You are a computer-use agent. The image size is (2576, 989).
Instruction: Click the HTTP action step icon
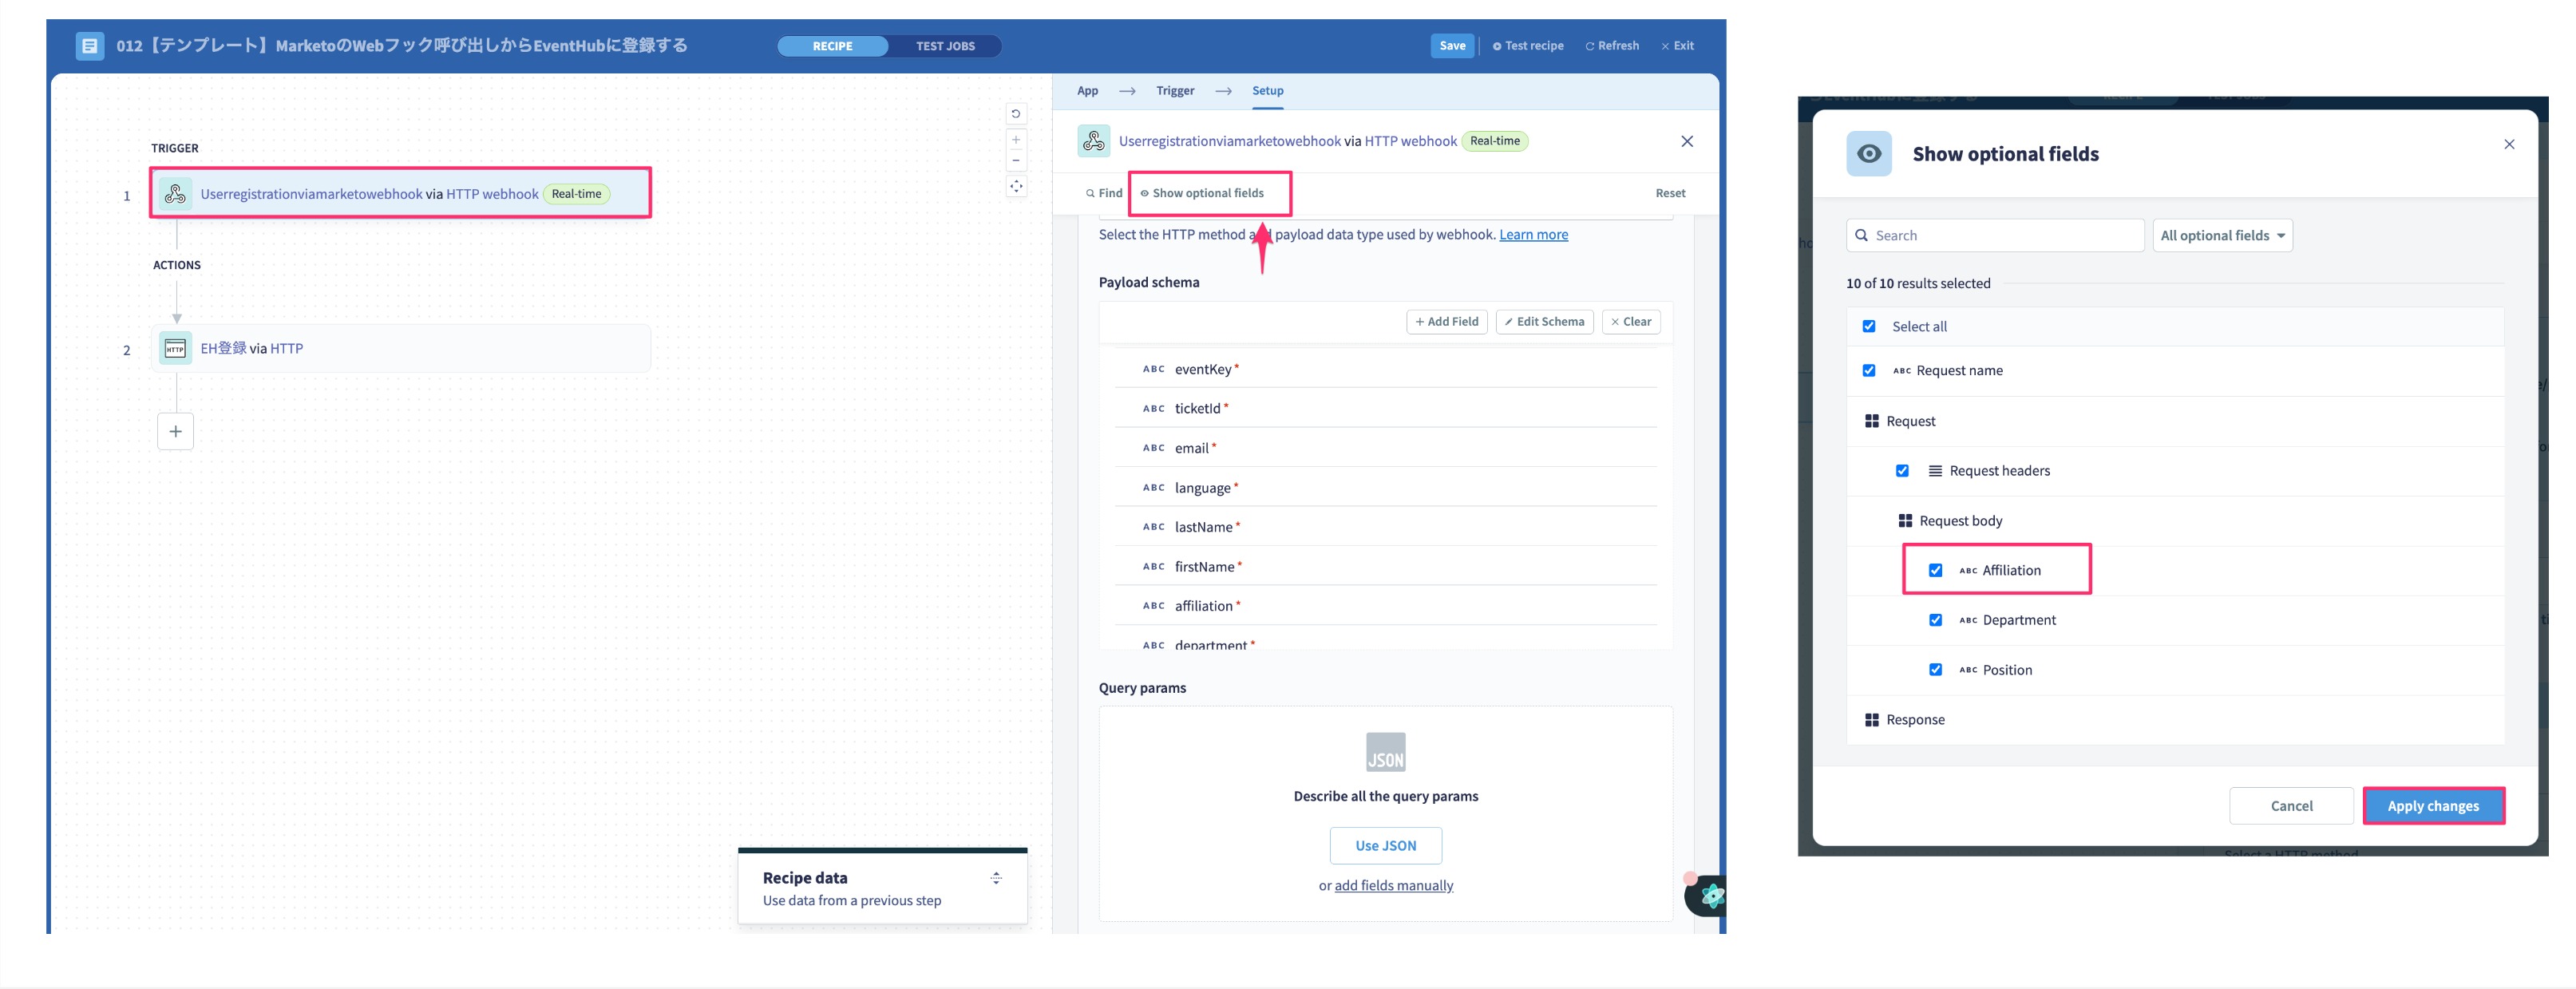point(175,348)
